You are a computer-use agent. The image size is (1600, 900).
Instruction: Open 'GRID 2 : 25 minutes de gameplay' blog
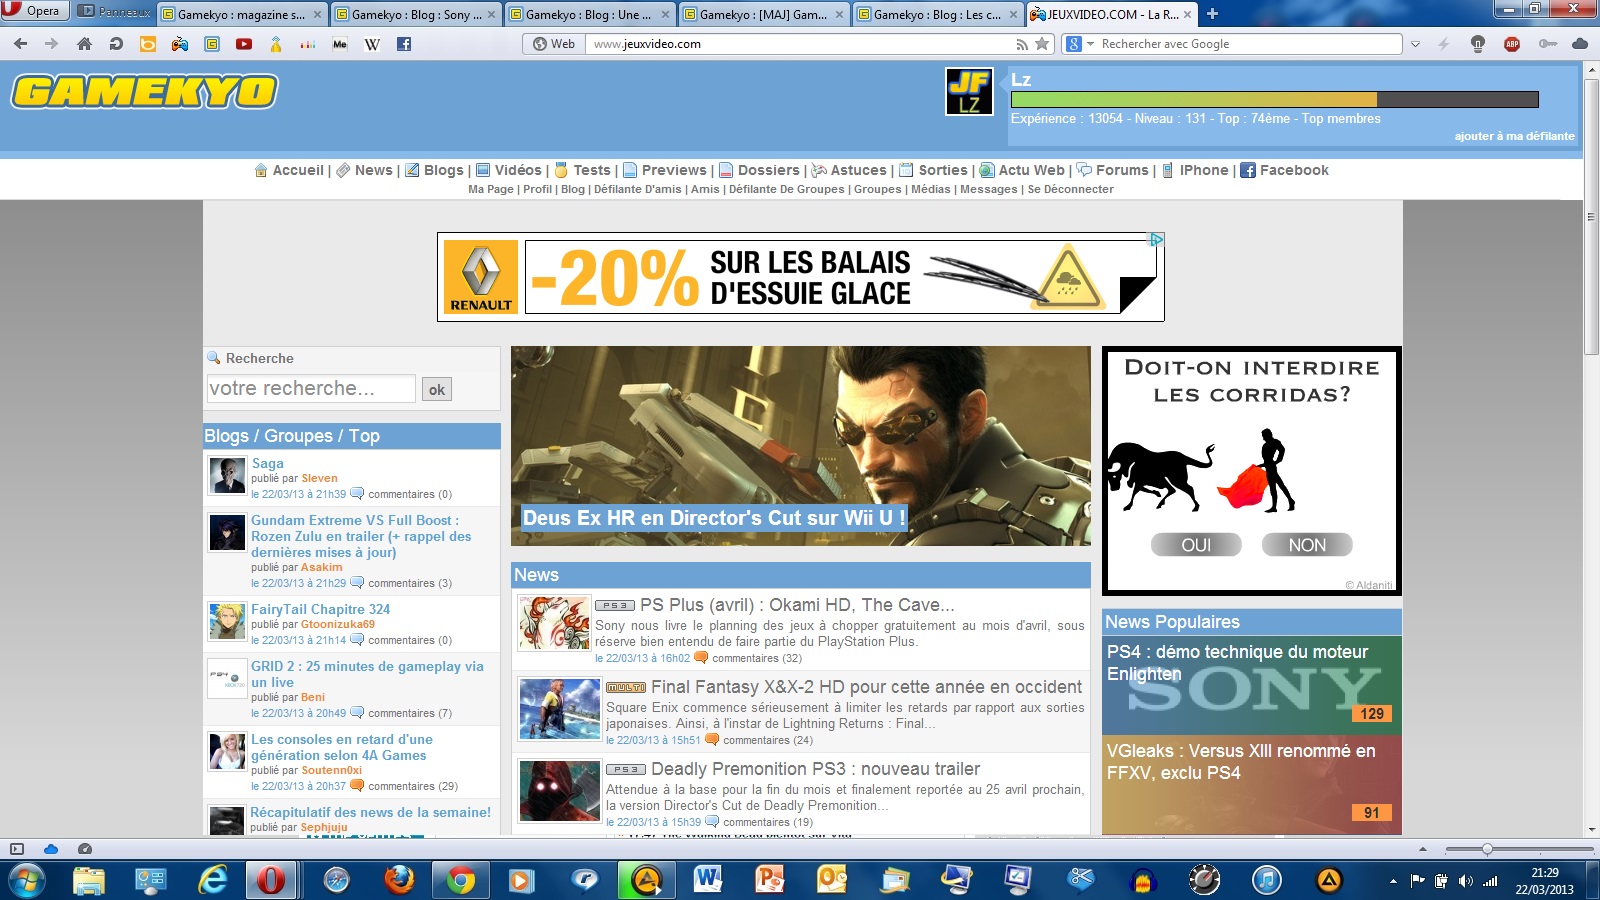coord(367,674)
